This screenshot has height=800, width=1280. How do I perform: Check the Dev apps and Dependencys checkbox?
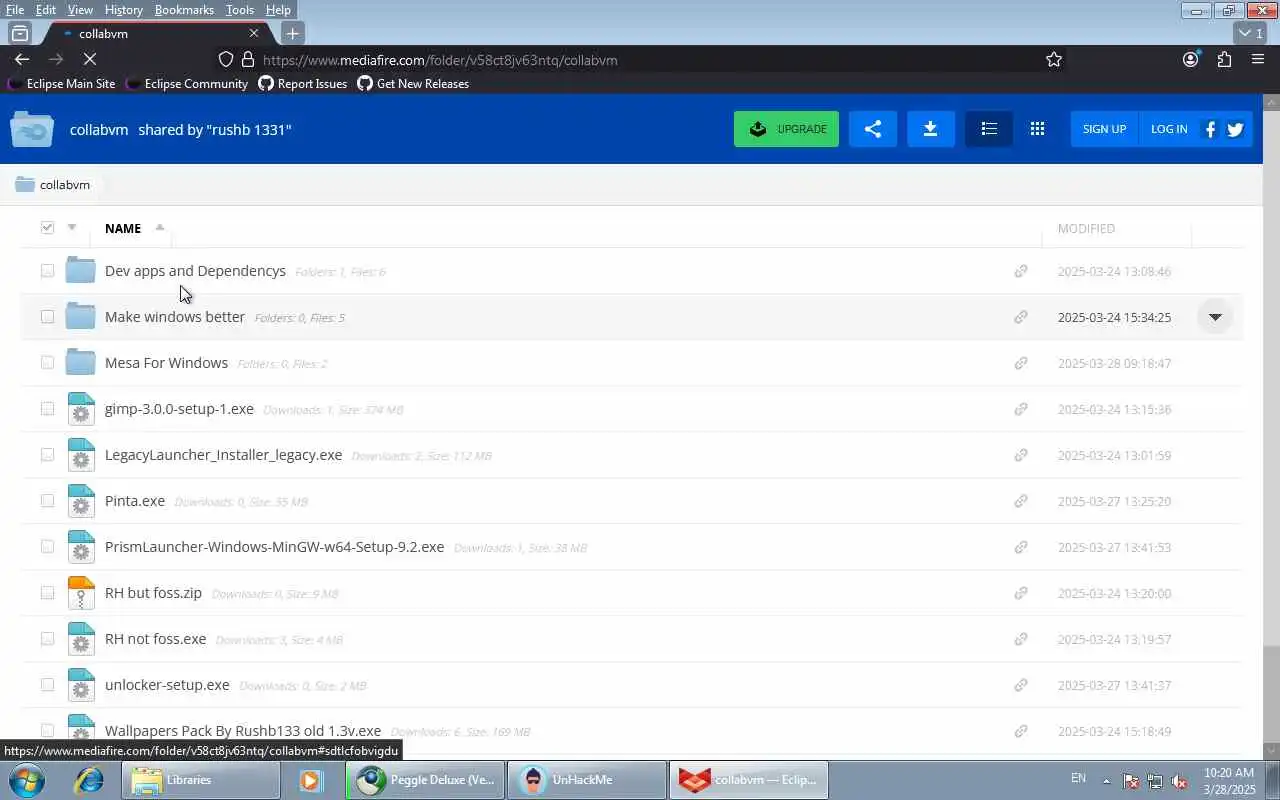coord(47,271)
